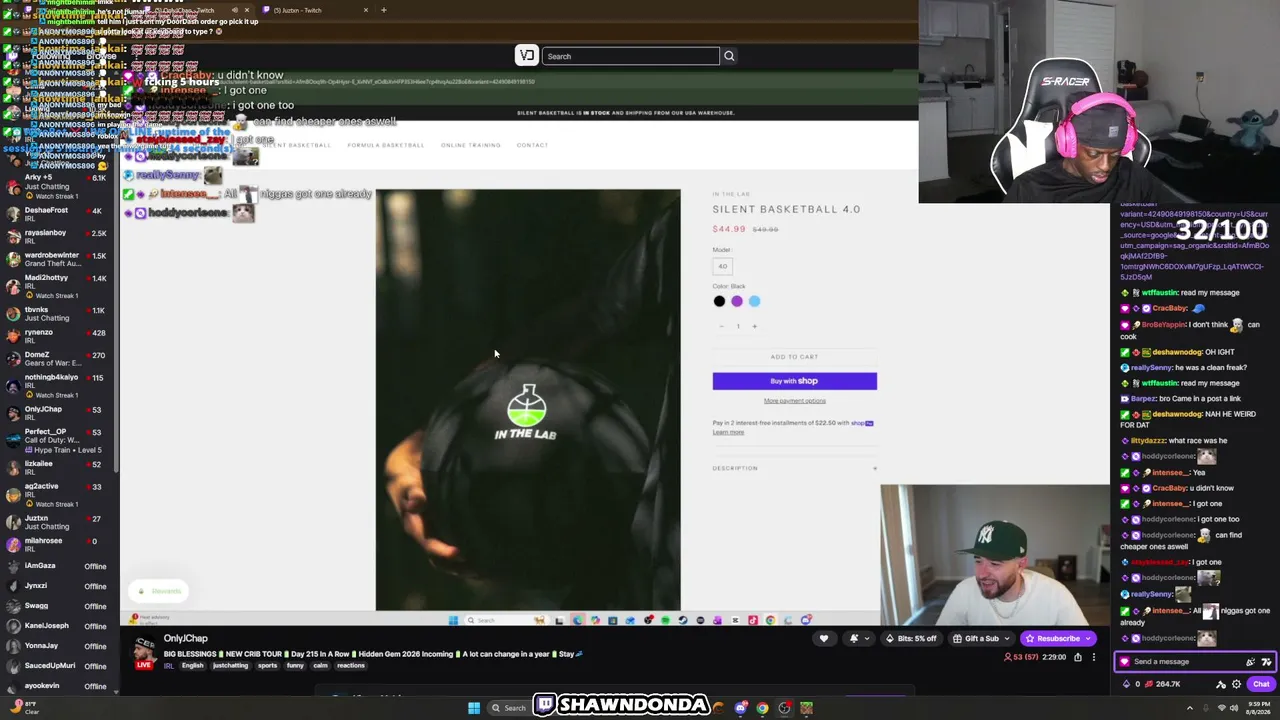Click Buy with Shop button
The height and width of the screenshot is (720, 1280).
(x=794, y=381)
